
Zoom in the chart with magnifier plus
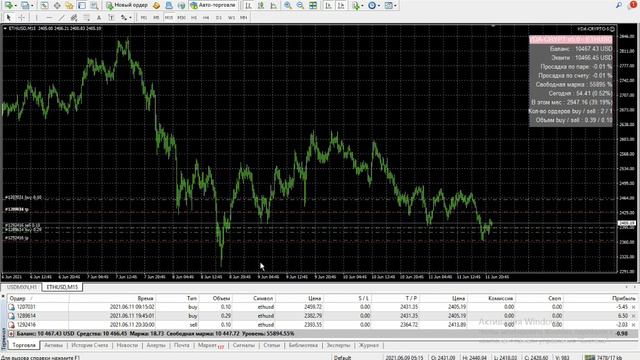[x=288, y=5]
